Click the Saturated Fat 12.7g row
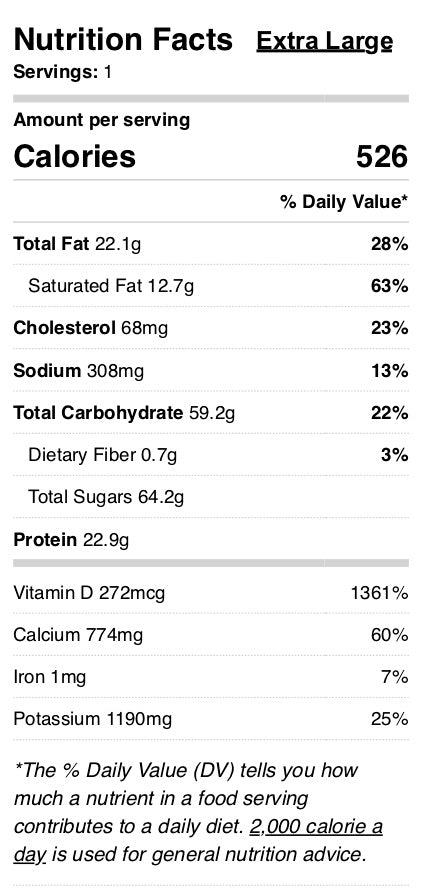This screenshot has width=421, height=888. (211, 286)
